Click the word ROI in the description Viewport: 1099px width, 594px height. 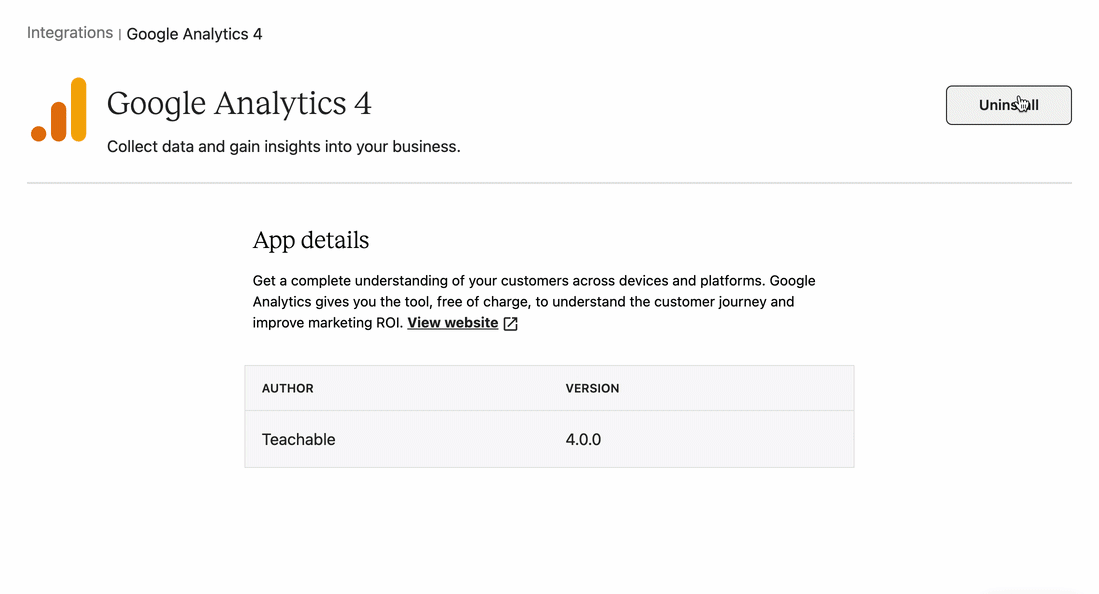389,323
